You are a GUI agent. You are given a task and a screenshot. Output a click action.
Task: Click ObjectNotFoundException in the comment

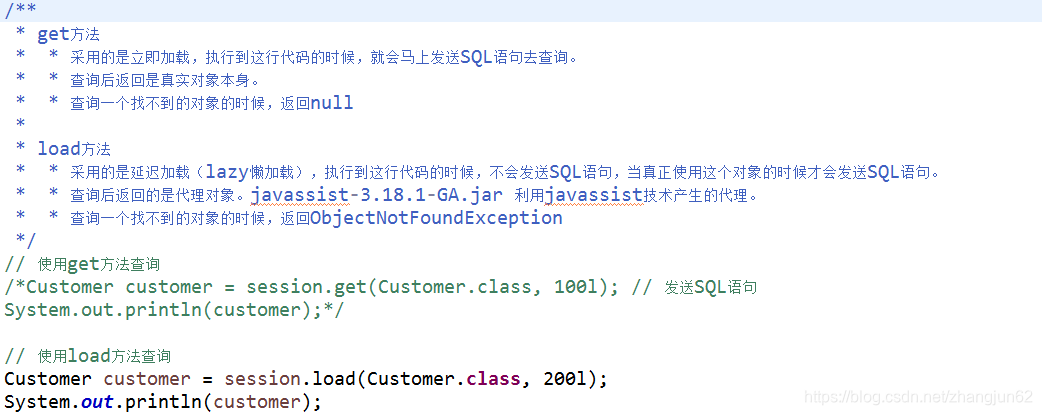click(437, 218)
